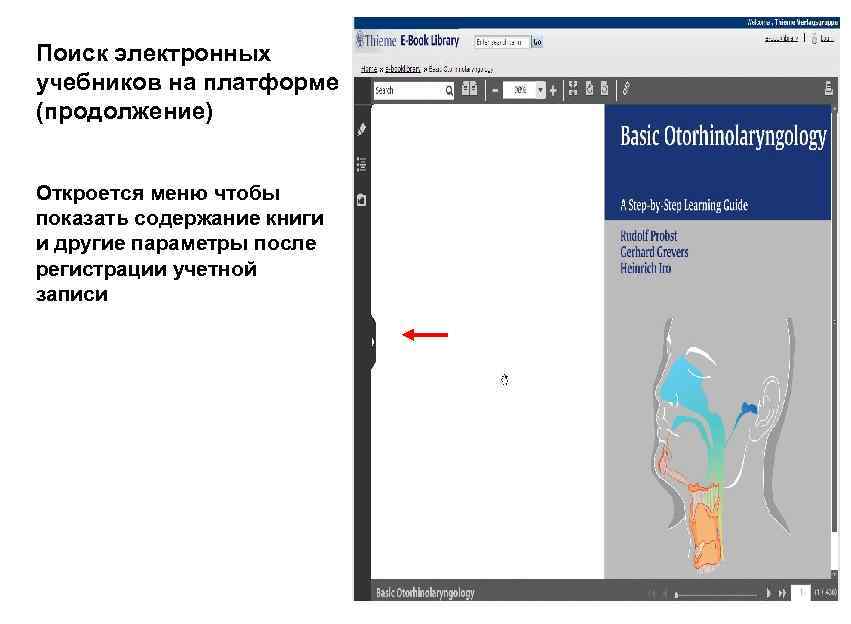Jump to last page double-arrow

point(783,594)
